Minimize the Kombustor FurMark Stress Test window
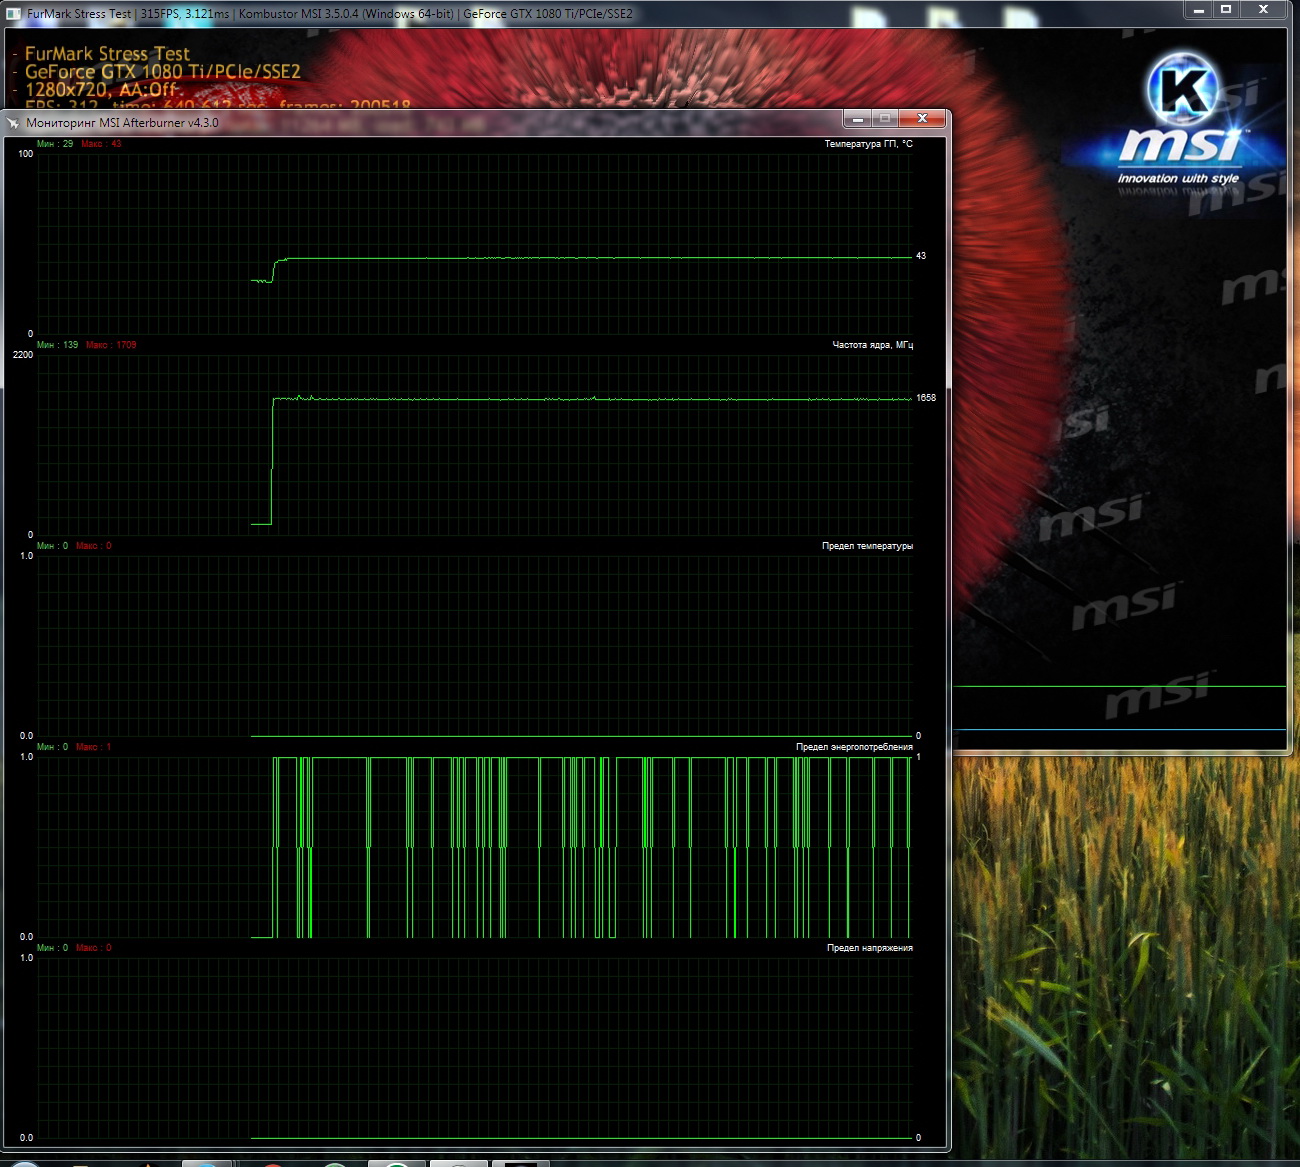The image size is (1300, 1167). [x=1198, y=10]
